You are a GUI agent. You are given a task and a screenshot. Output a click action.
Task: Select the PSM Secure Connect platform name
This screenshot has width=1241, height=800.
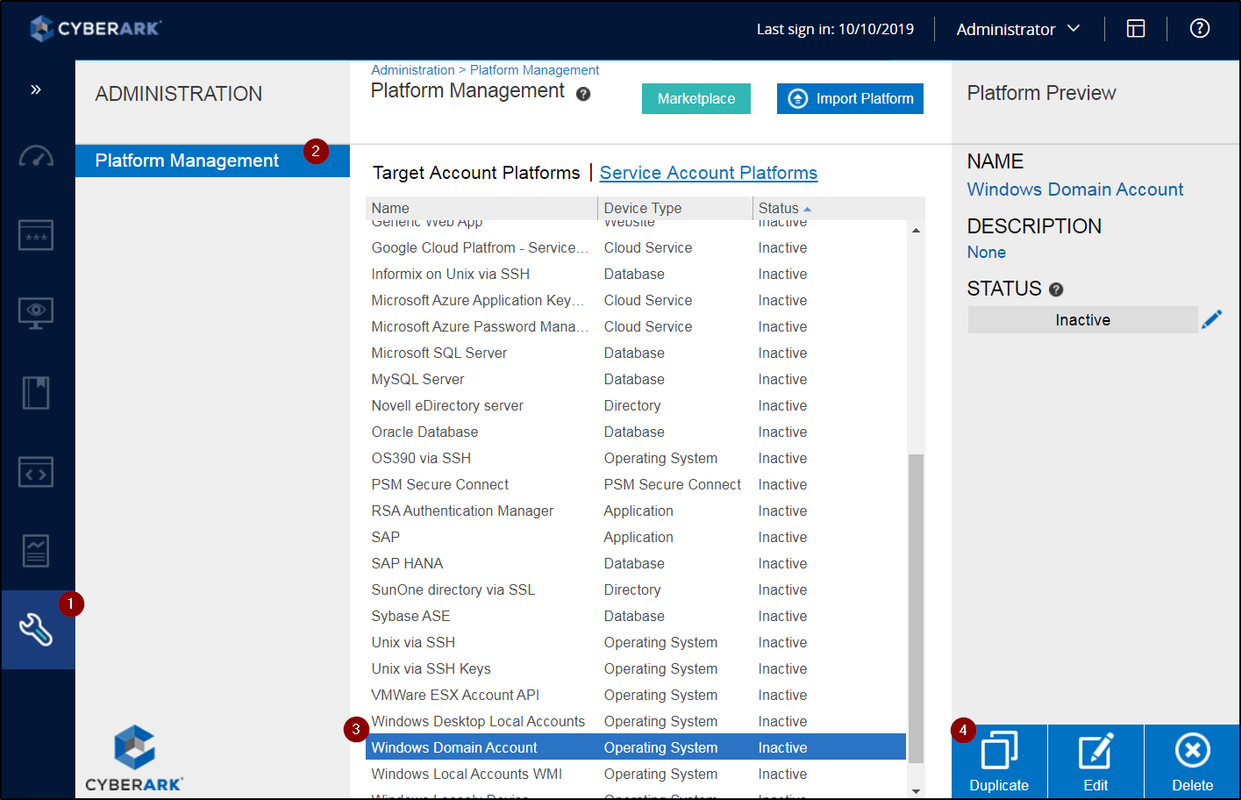point(440,485)
